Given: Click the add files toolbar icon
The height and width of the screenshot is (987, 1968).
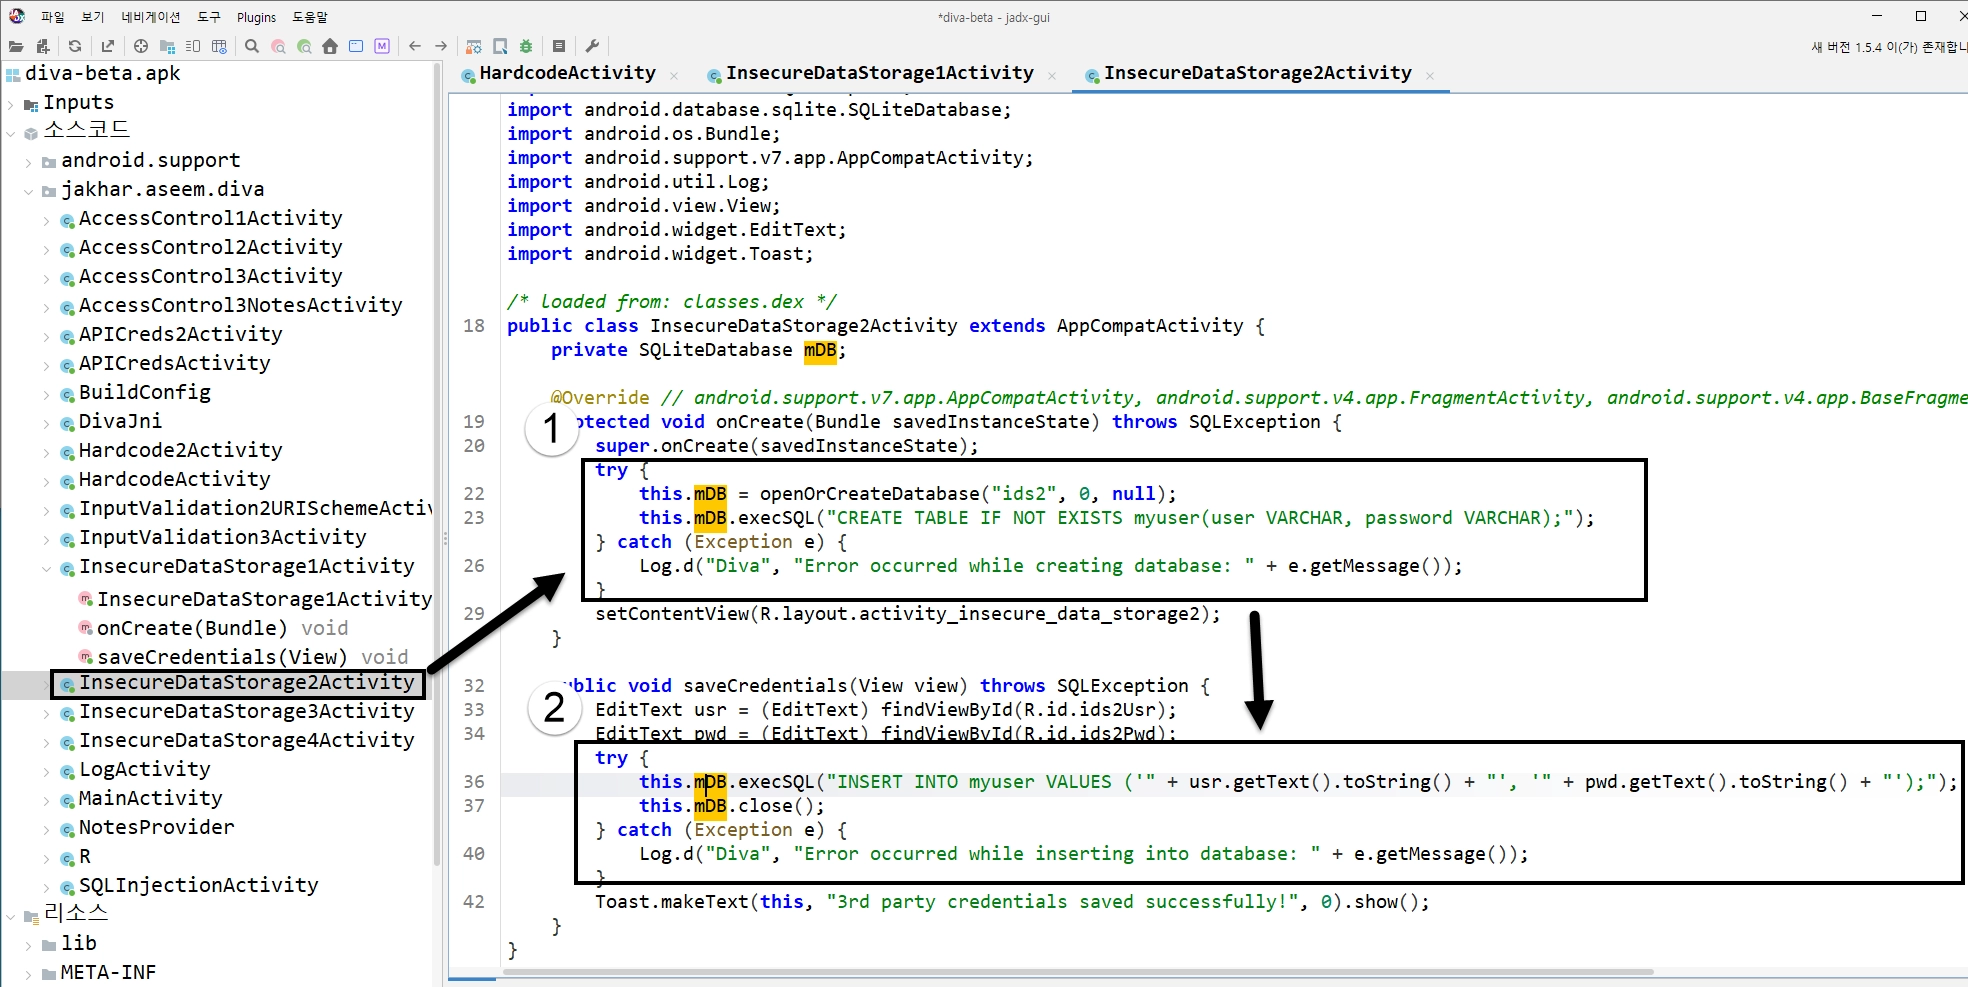Looking at the screenshot, I should tap(42, 46).
